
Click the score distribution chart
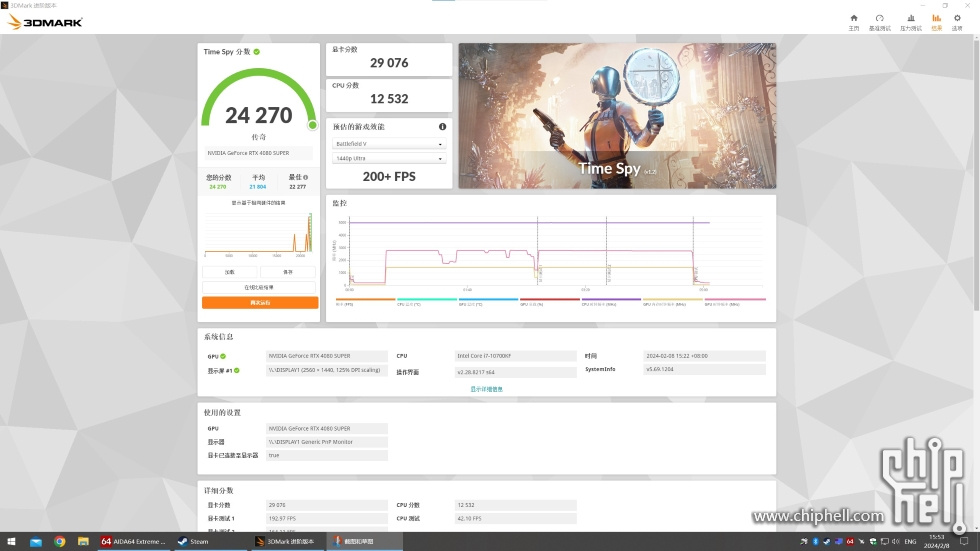coord(259,234)
